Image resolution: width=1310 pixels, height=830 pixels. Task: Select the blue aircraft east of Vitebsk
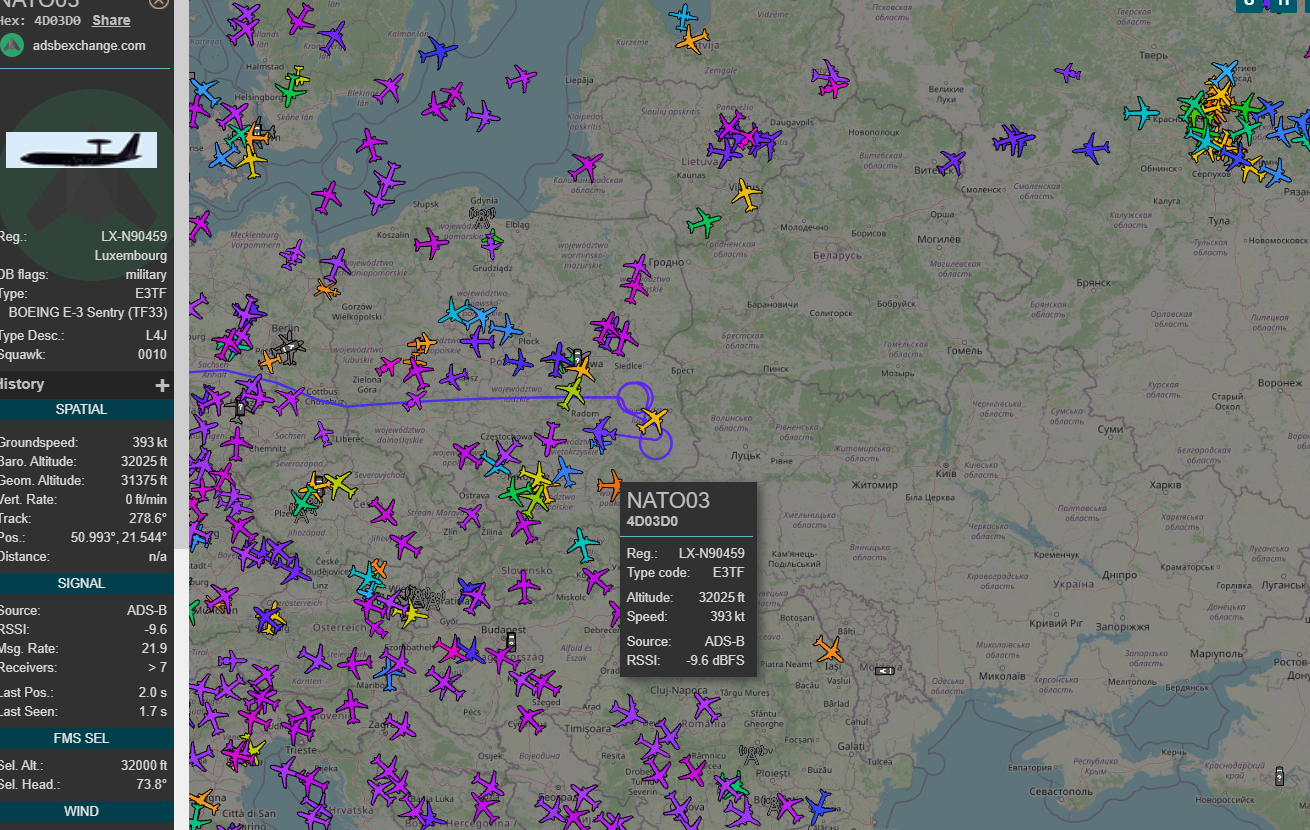tap(1090, 150)
